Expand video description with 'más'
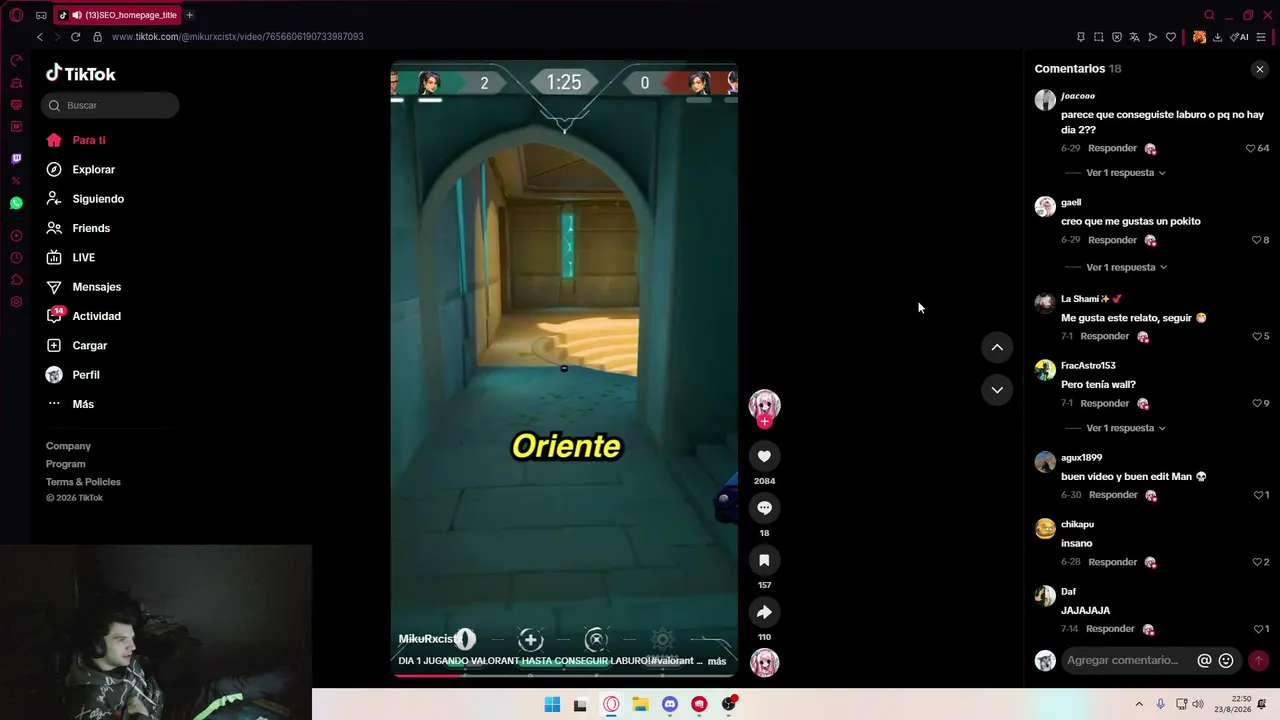Screen dimensions: 1280x720 717,661
